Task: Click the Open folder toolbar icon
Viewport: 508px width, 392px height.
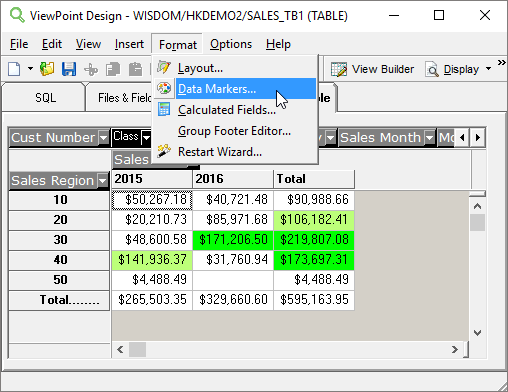Action: pyautogui.click(x=47, y=69)
